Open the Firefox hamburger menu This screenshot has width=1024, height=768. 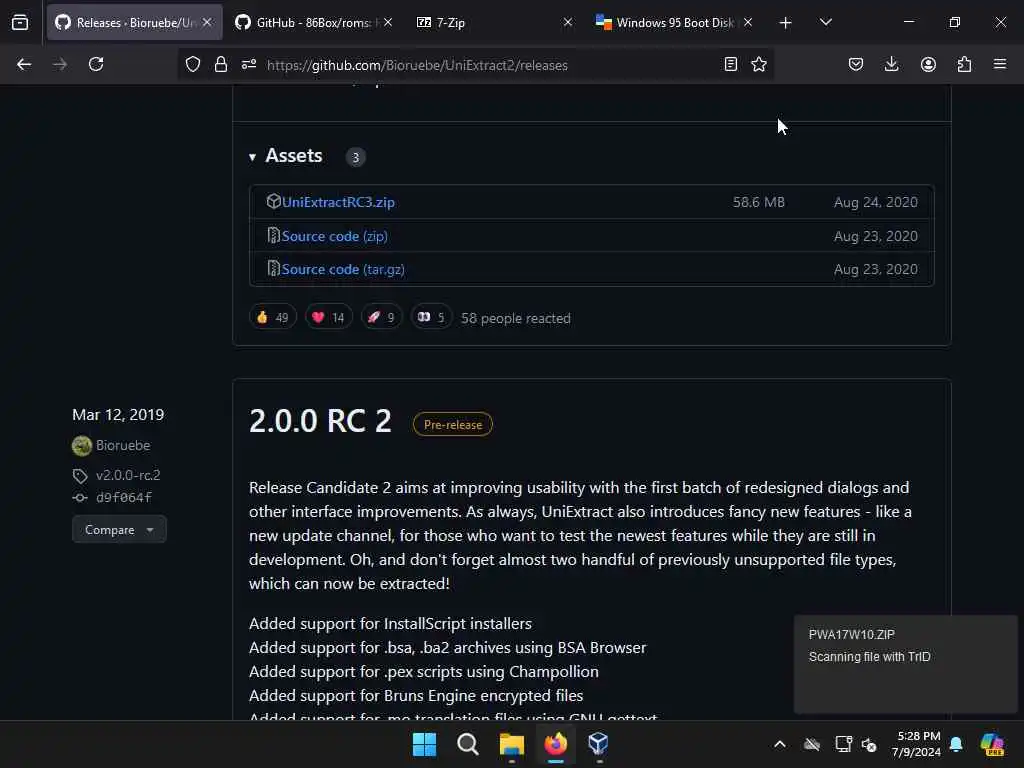[1000, 64]
